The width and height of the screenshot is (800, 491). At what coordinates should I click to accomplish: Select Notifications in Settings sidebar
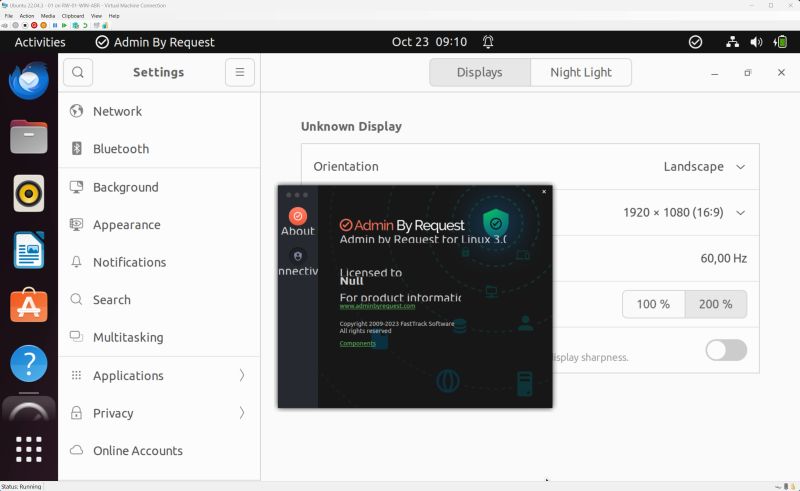[x=159, y=262]
